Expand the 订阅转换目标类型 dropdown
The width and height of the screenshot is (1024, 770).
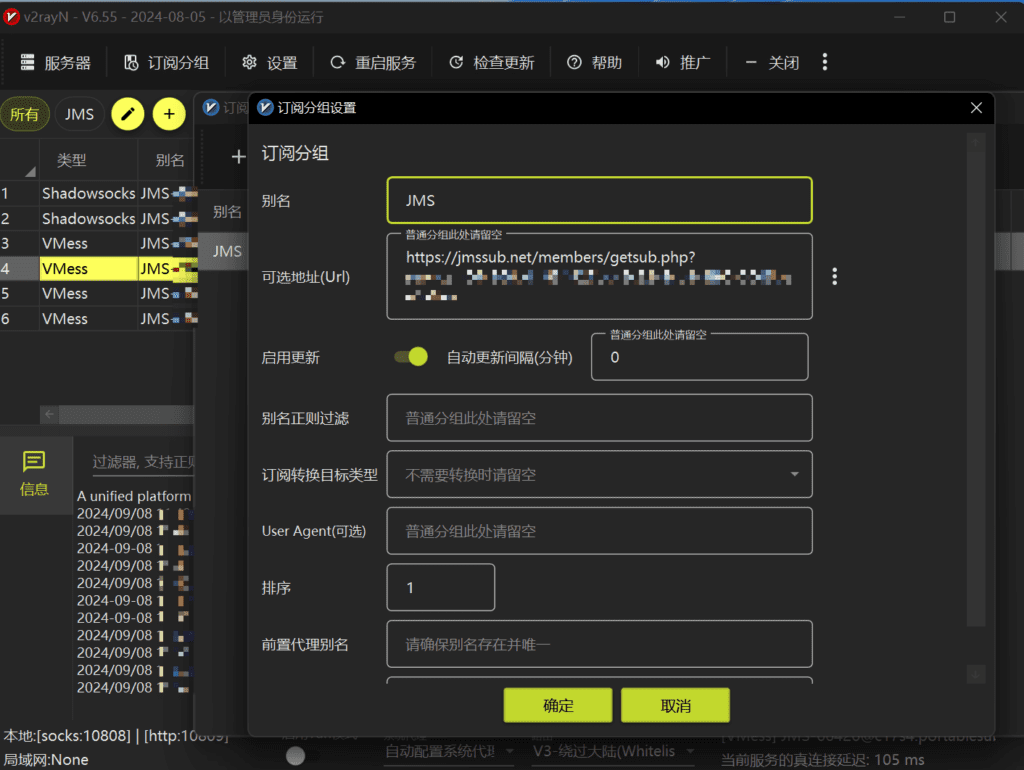[600, 475]
